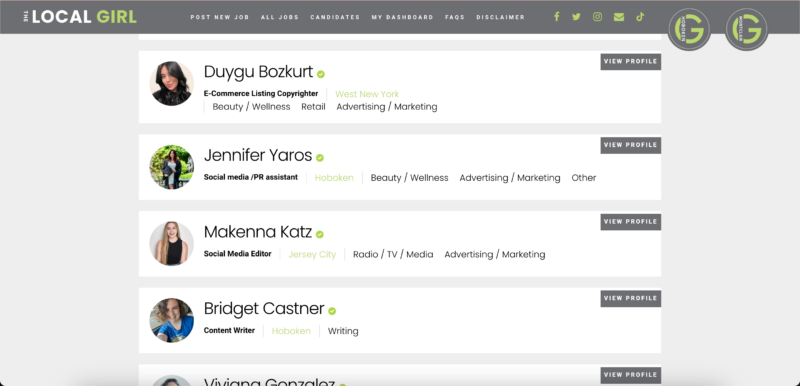Viewport: 800px width, 386px height.
Task: Open the FAQs page
Action: [x=455, y=17]
